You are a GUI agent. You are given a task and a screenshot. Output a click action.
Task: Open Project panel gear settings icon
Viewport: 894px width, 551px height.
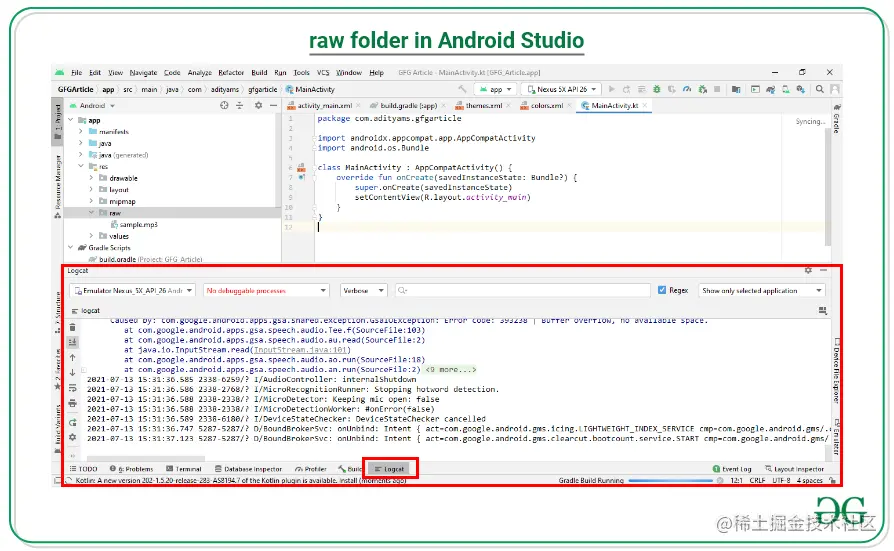pos(258,105)
